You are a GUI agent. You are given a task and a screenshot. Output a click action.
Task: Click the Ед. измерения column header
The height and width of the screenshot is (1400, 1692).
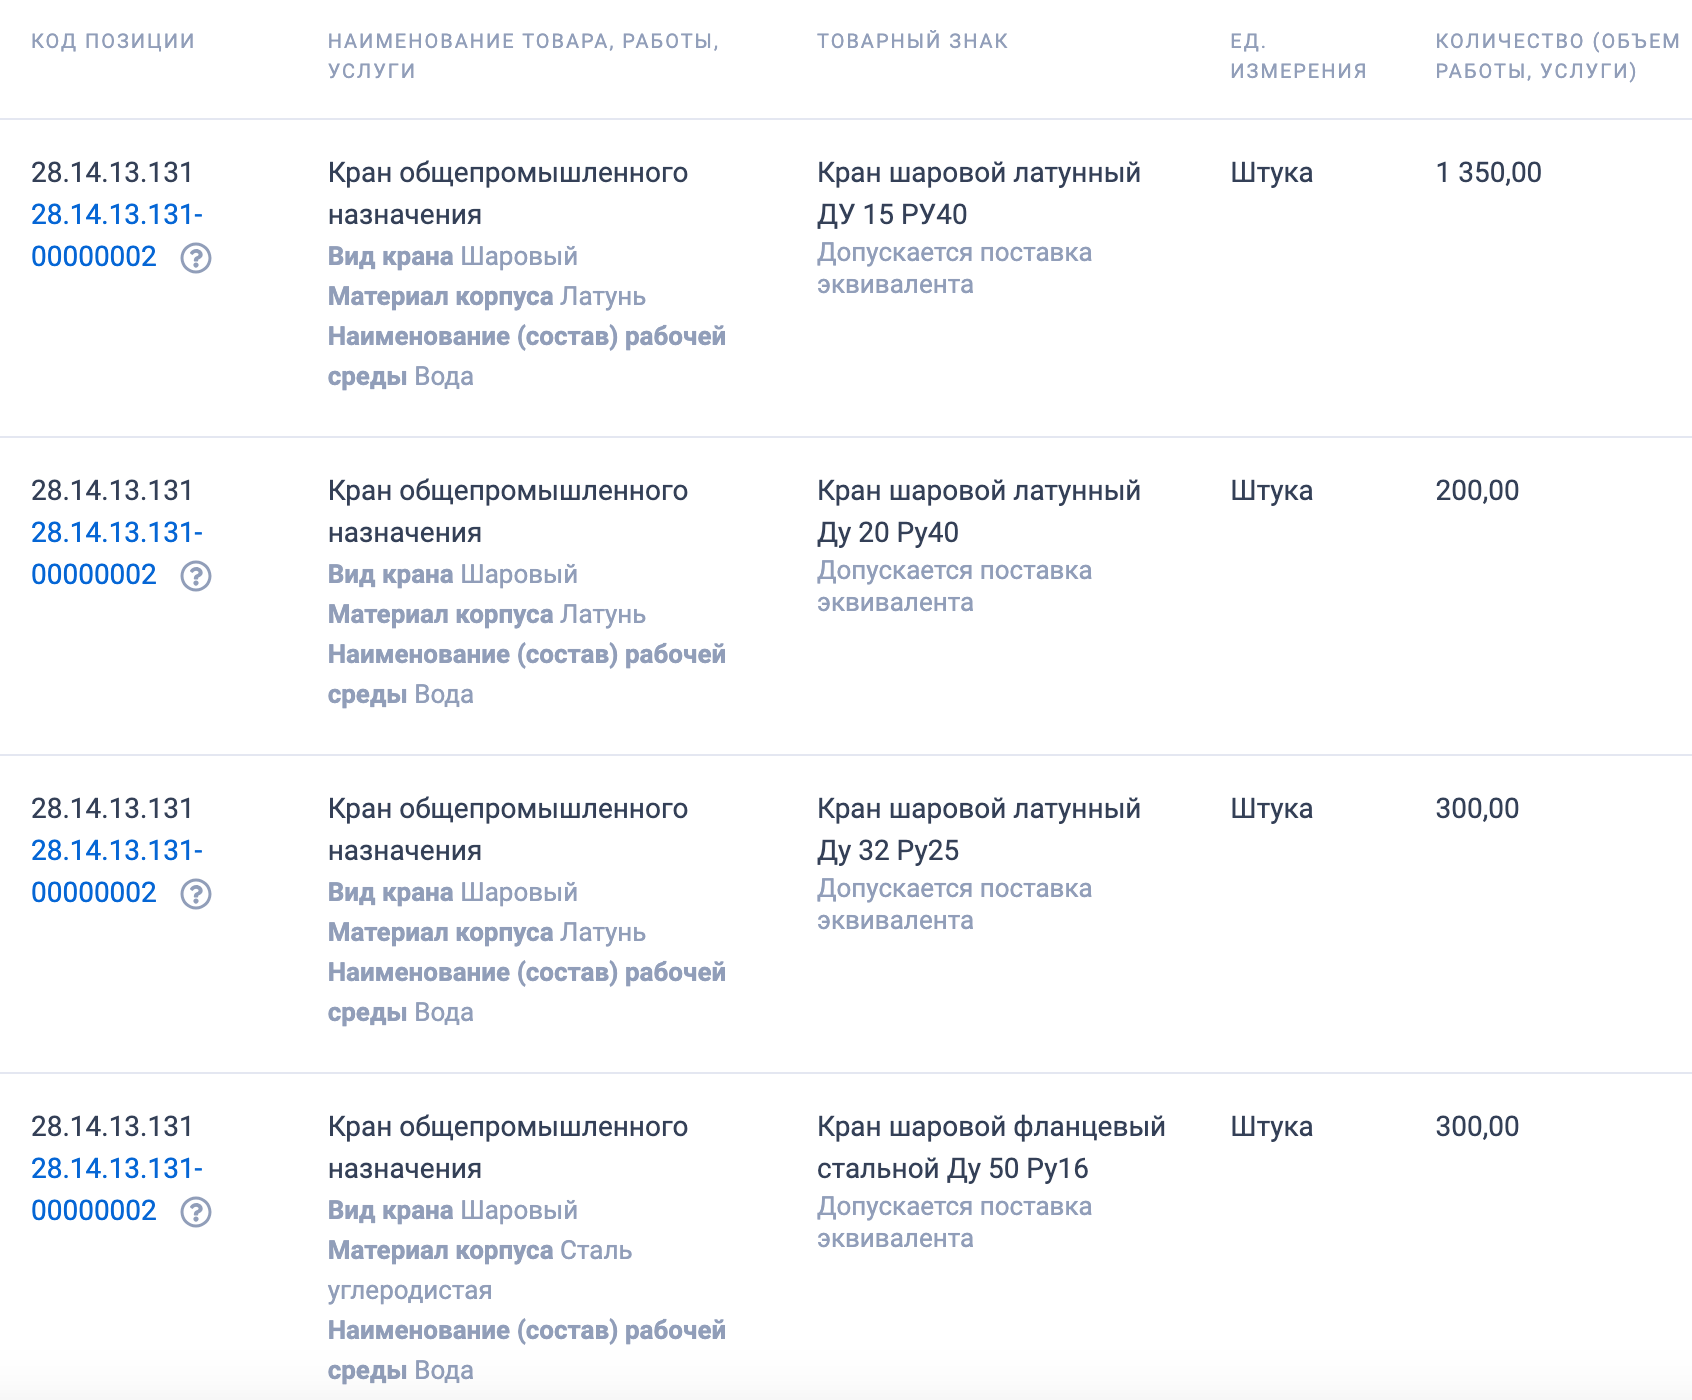[x=1297, y=55]
